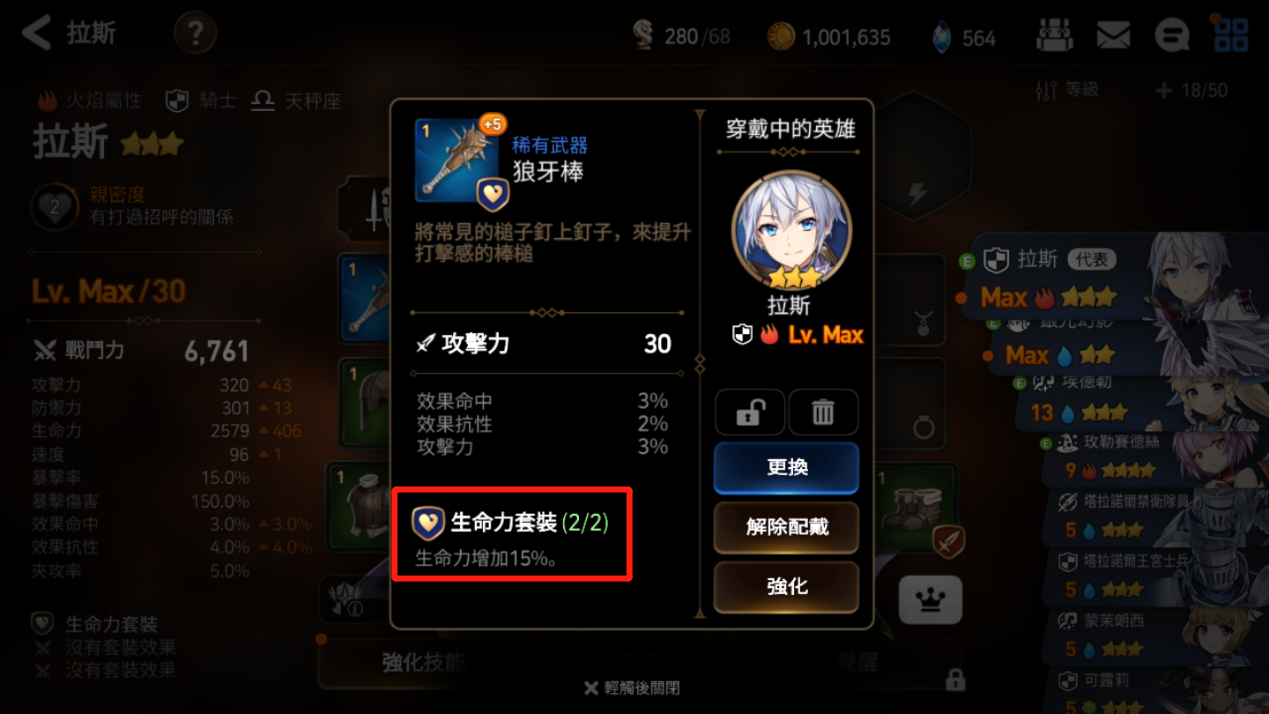This screenshot has height=714, width=1269.
Task: Tap the 狼牙棒 weapon thumbnail
Action: tap(456, 162)
